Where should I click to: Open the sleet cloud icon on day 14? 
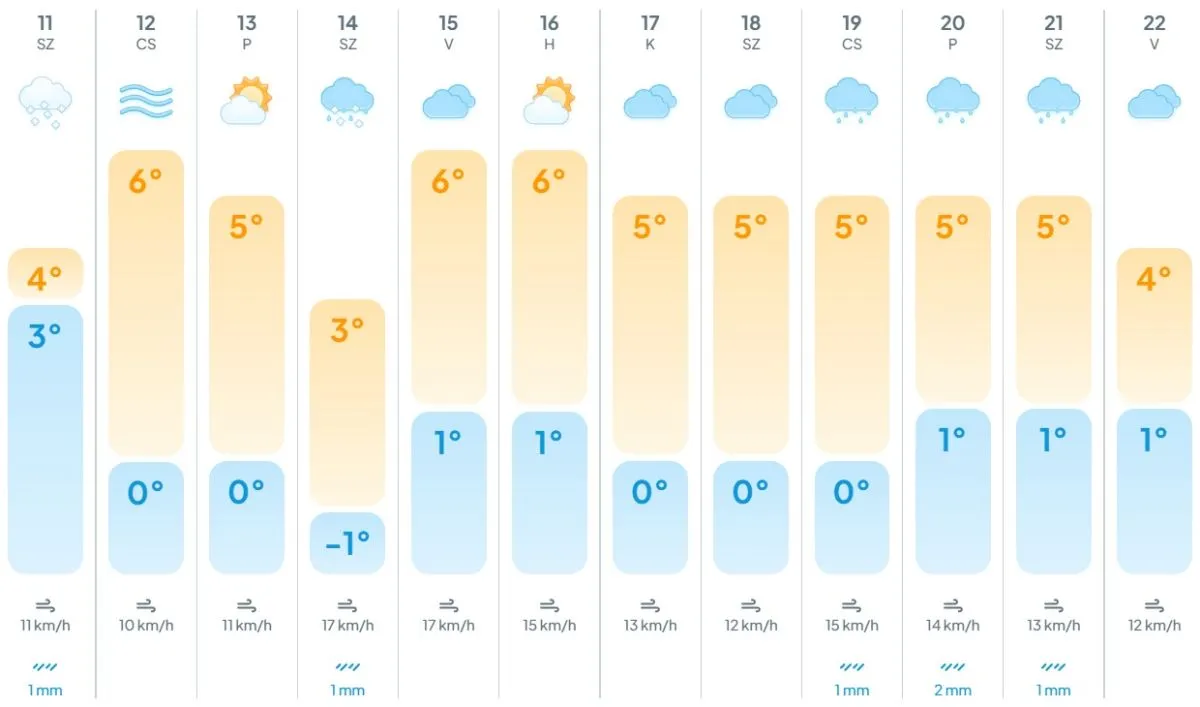coord(347,102)
